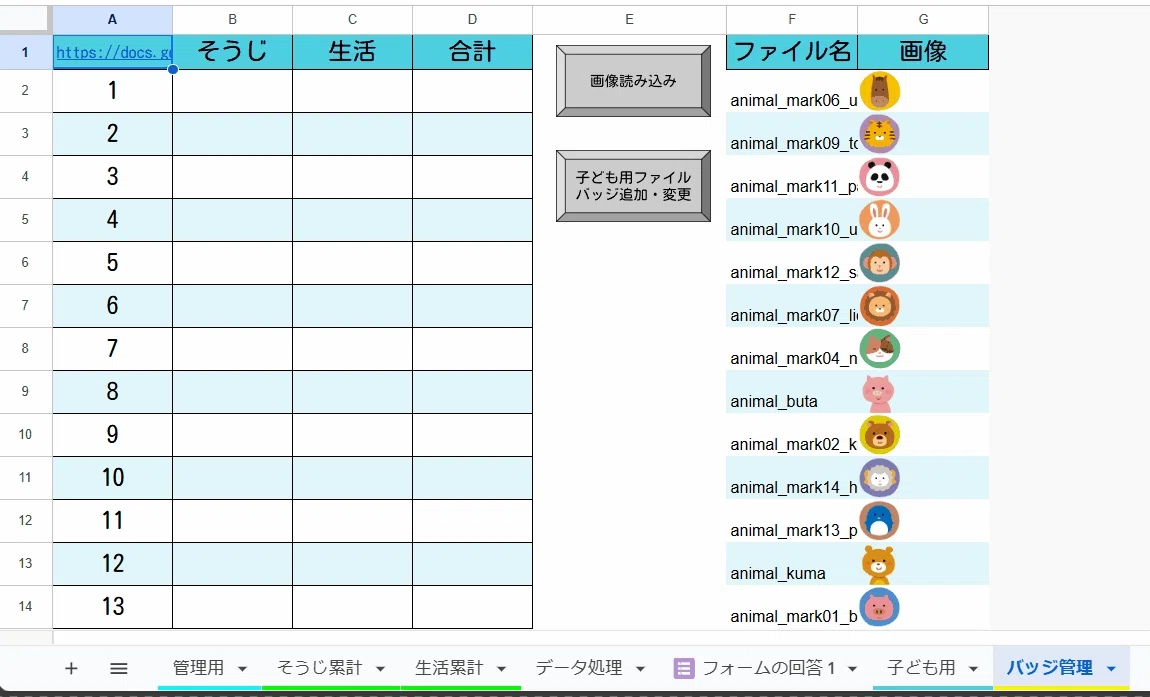The width and height of the screenshot is (1150, 697).
Task: Click the 合計 header cell
Action: [472, 51]
